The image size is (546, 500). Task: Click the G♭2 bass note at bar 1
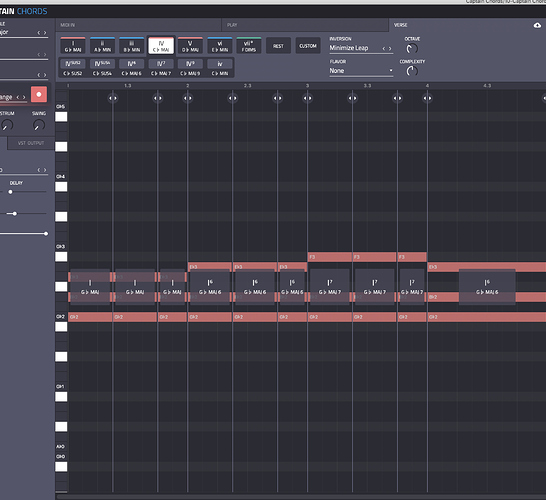click(x=90, y=317)
